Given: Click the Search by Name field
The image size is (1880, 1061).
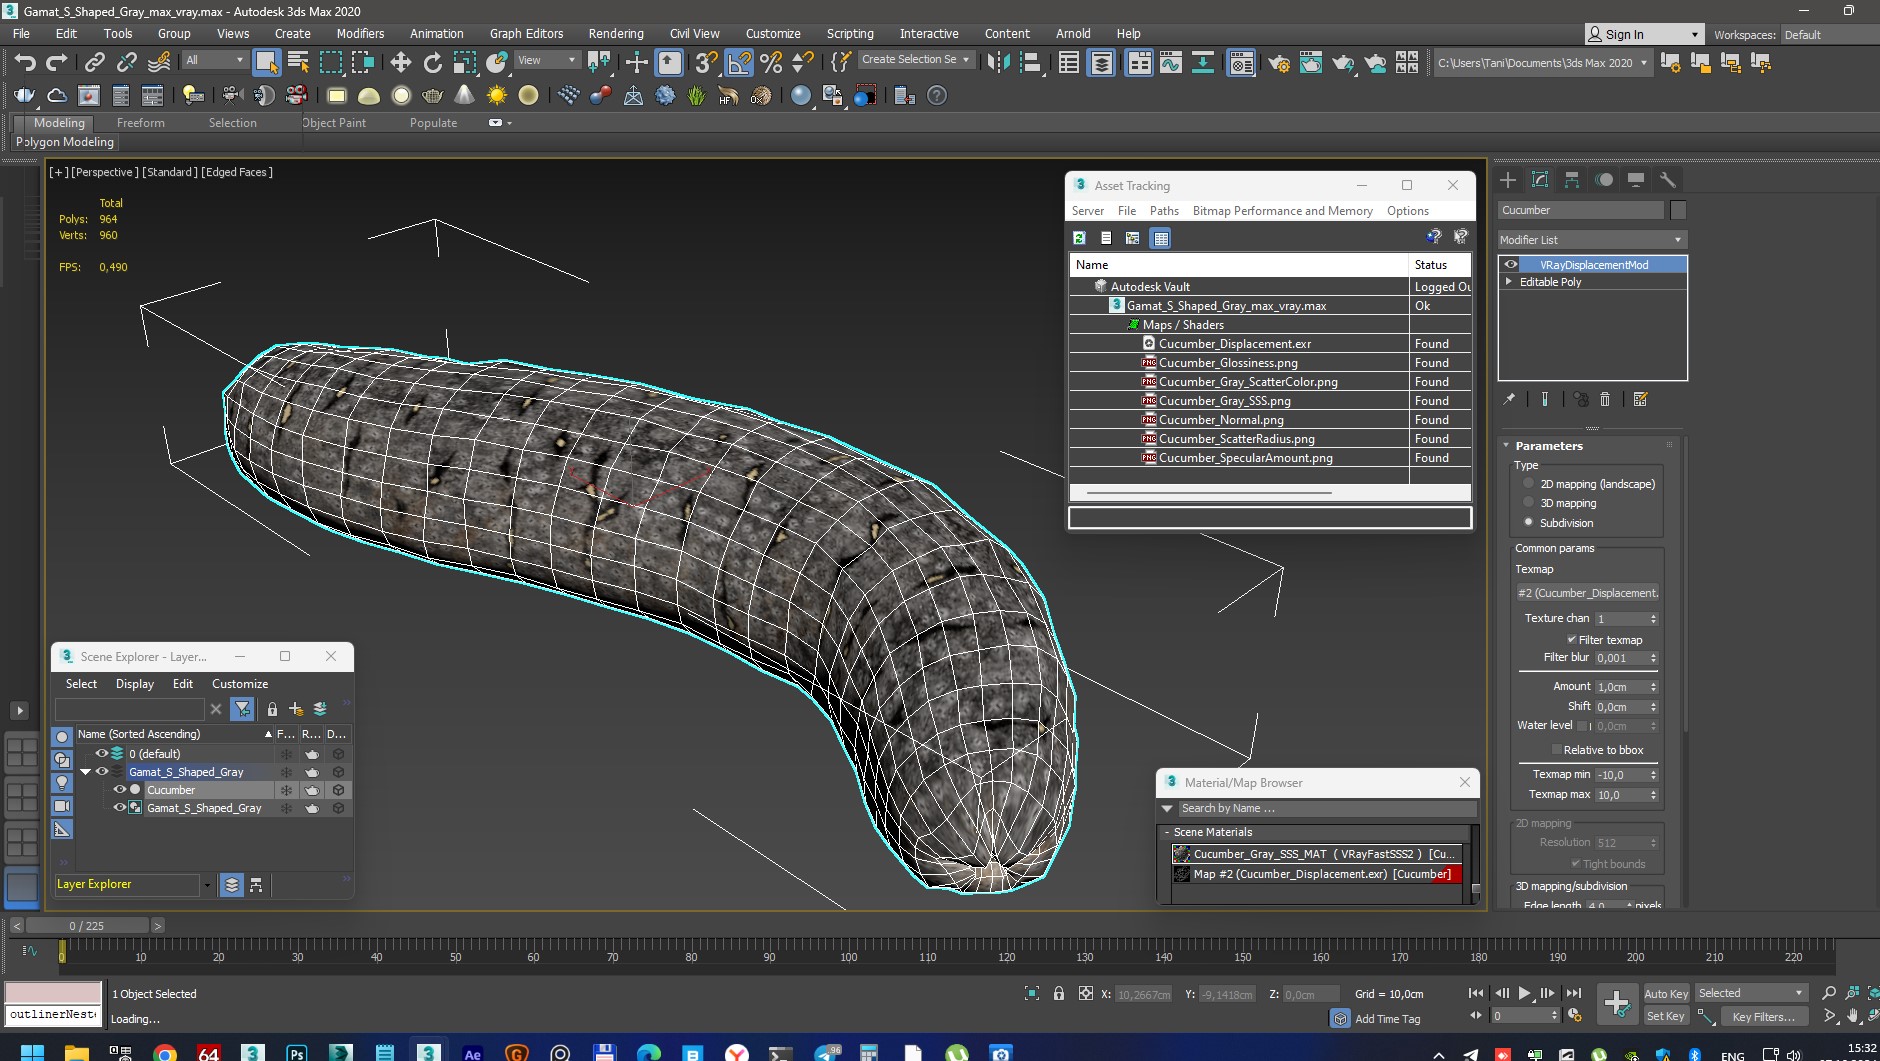Looking at the screenshot, I should tap(1327, 808).
